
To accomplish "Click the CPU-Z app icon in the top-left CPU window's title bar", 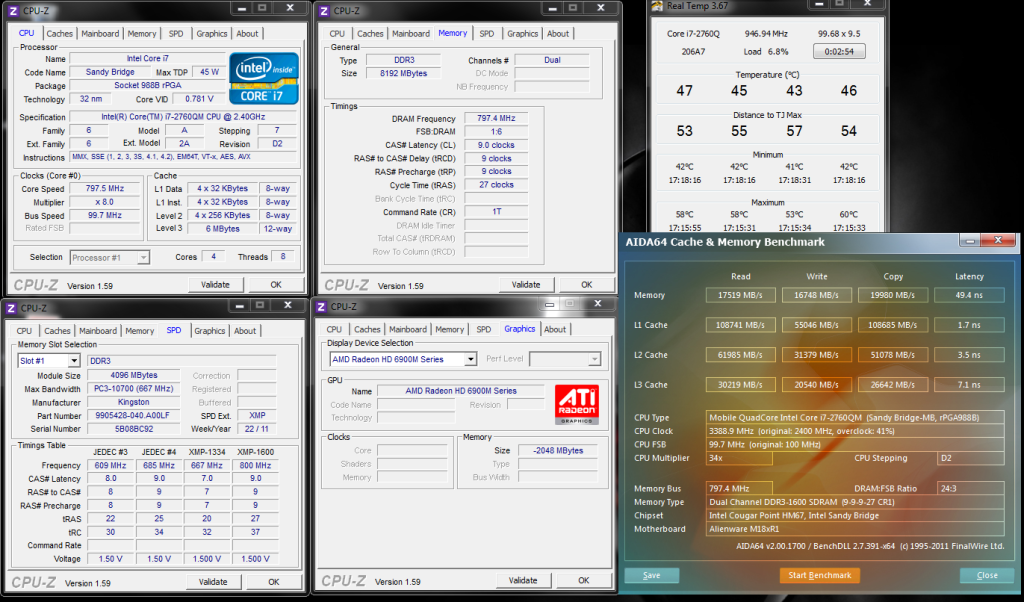I will point(12,10).
